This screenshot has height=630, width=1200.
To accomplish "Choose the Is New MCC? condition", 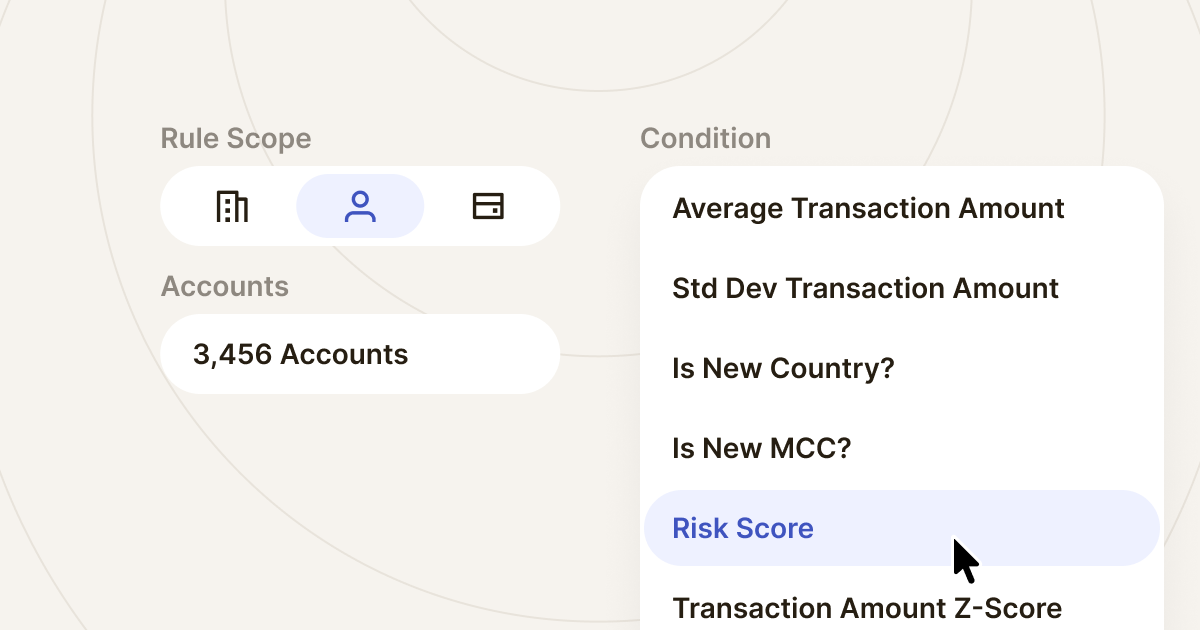I will click(761, 448).
